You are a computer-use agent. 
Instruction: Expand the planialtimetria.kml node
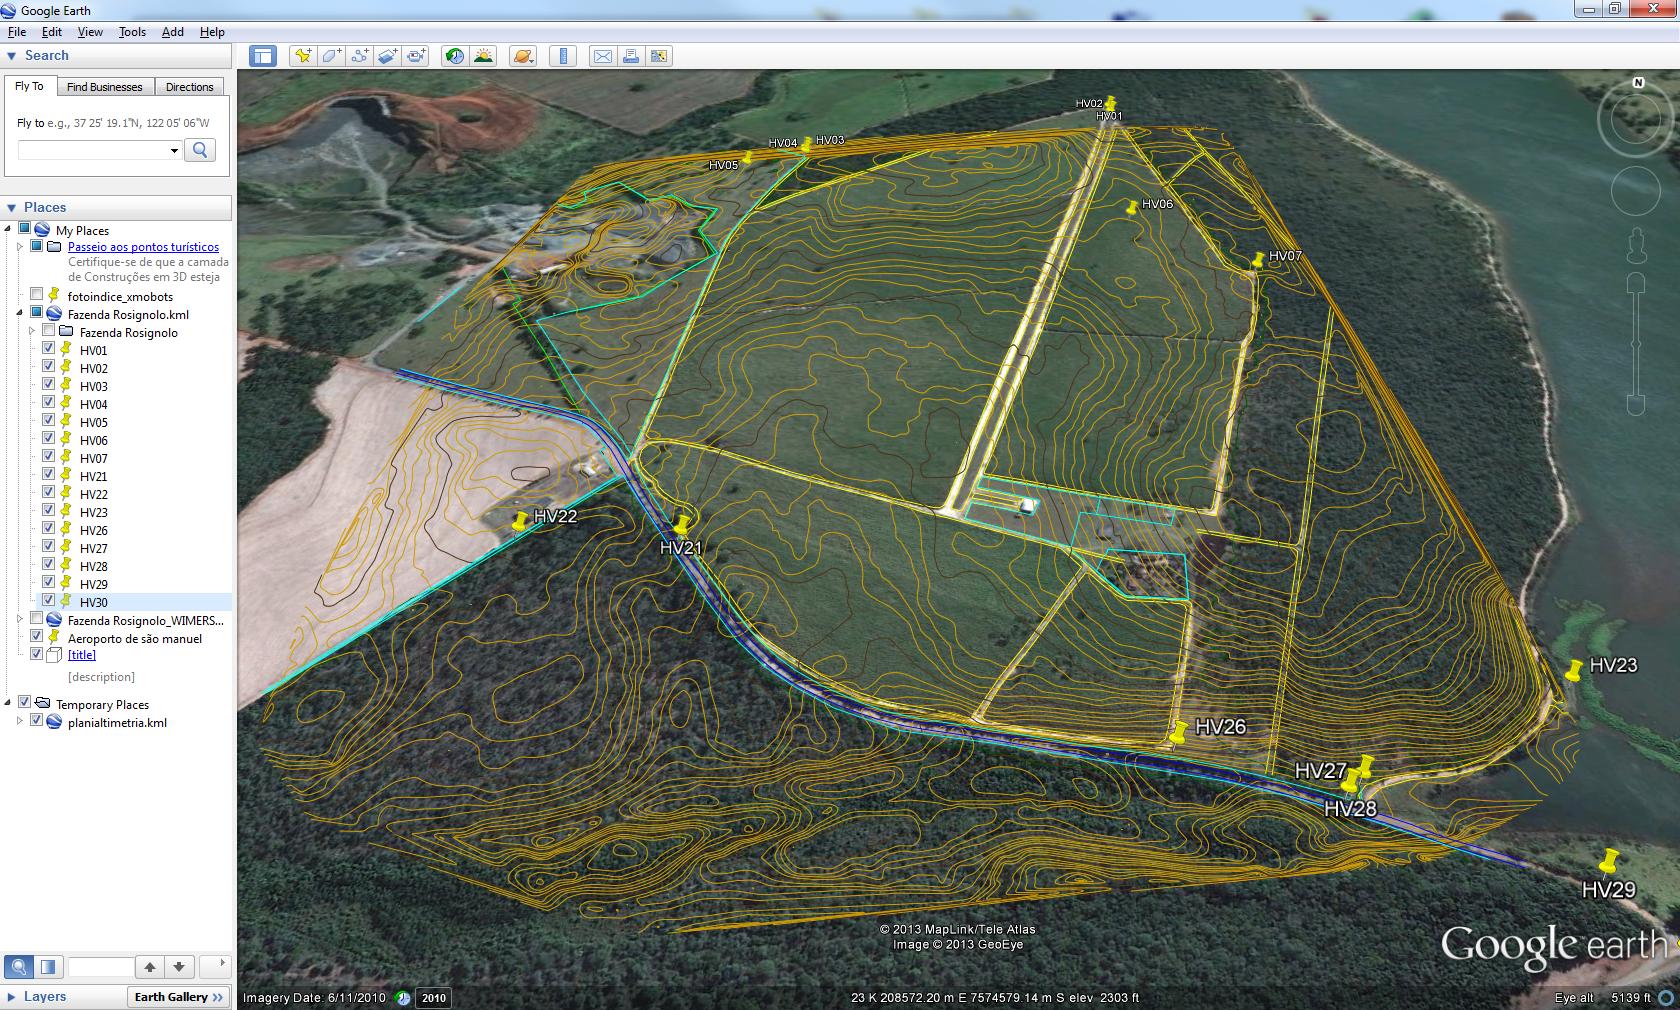(20, 721)
